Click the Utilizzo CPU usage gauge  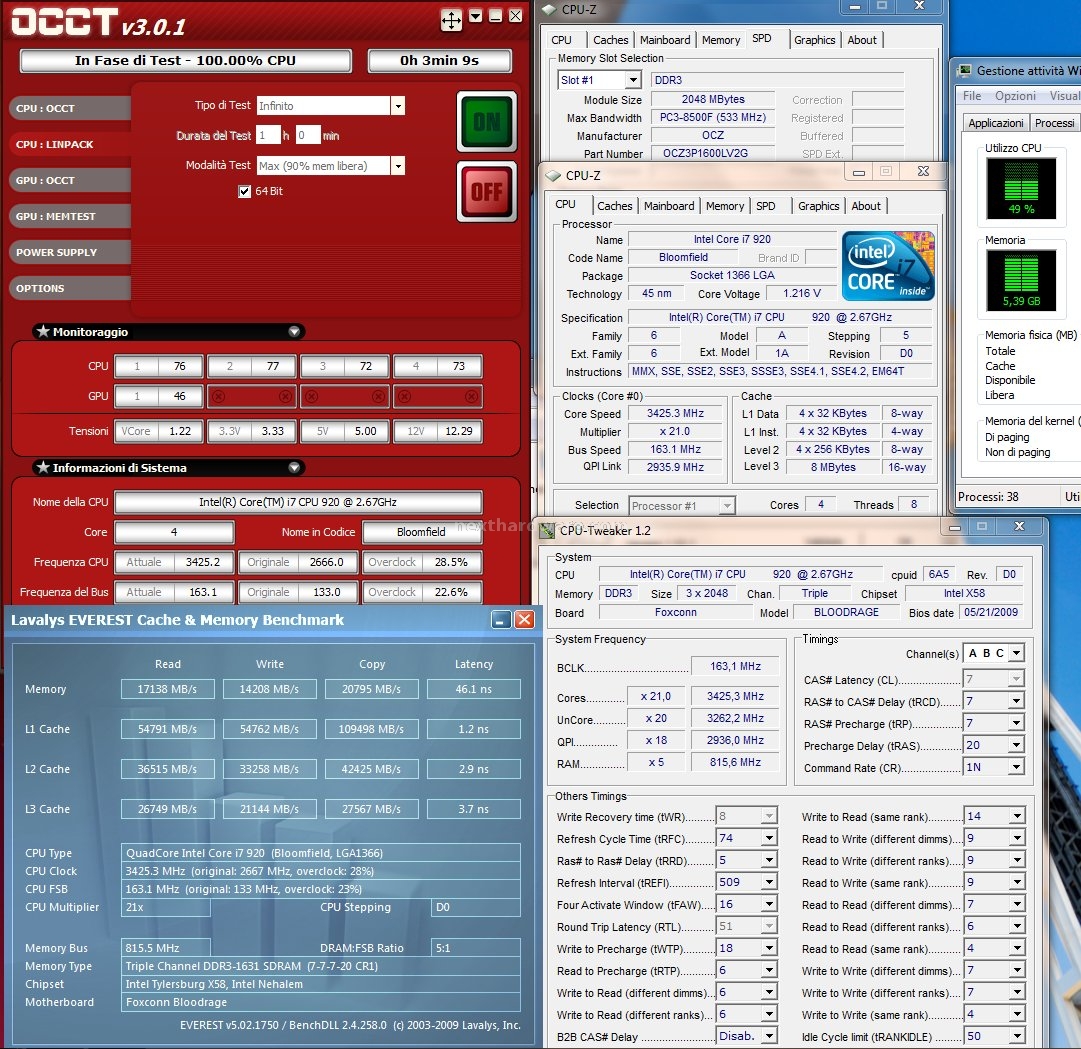1021,188
